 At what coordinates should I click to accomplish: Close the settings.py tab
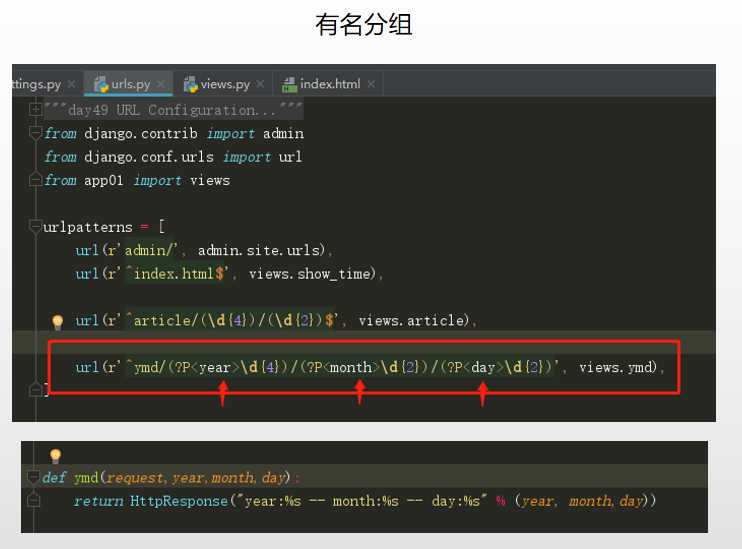71,84
